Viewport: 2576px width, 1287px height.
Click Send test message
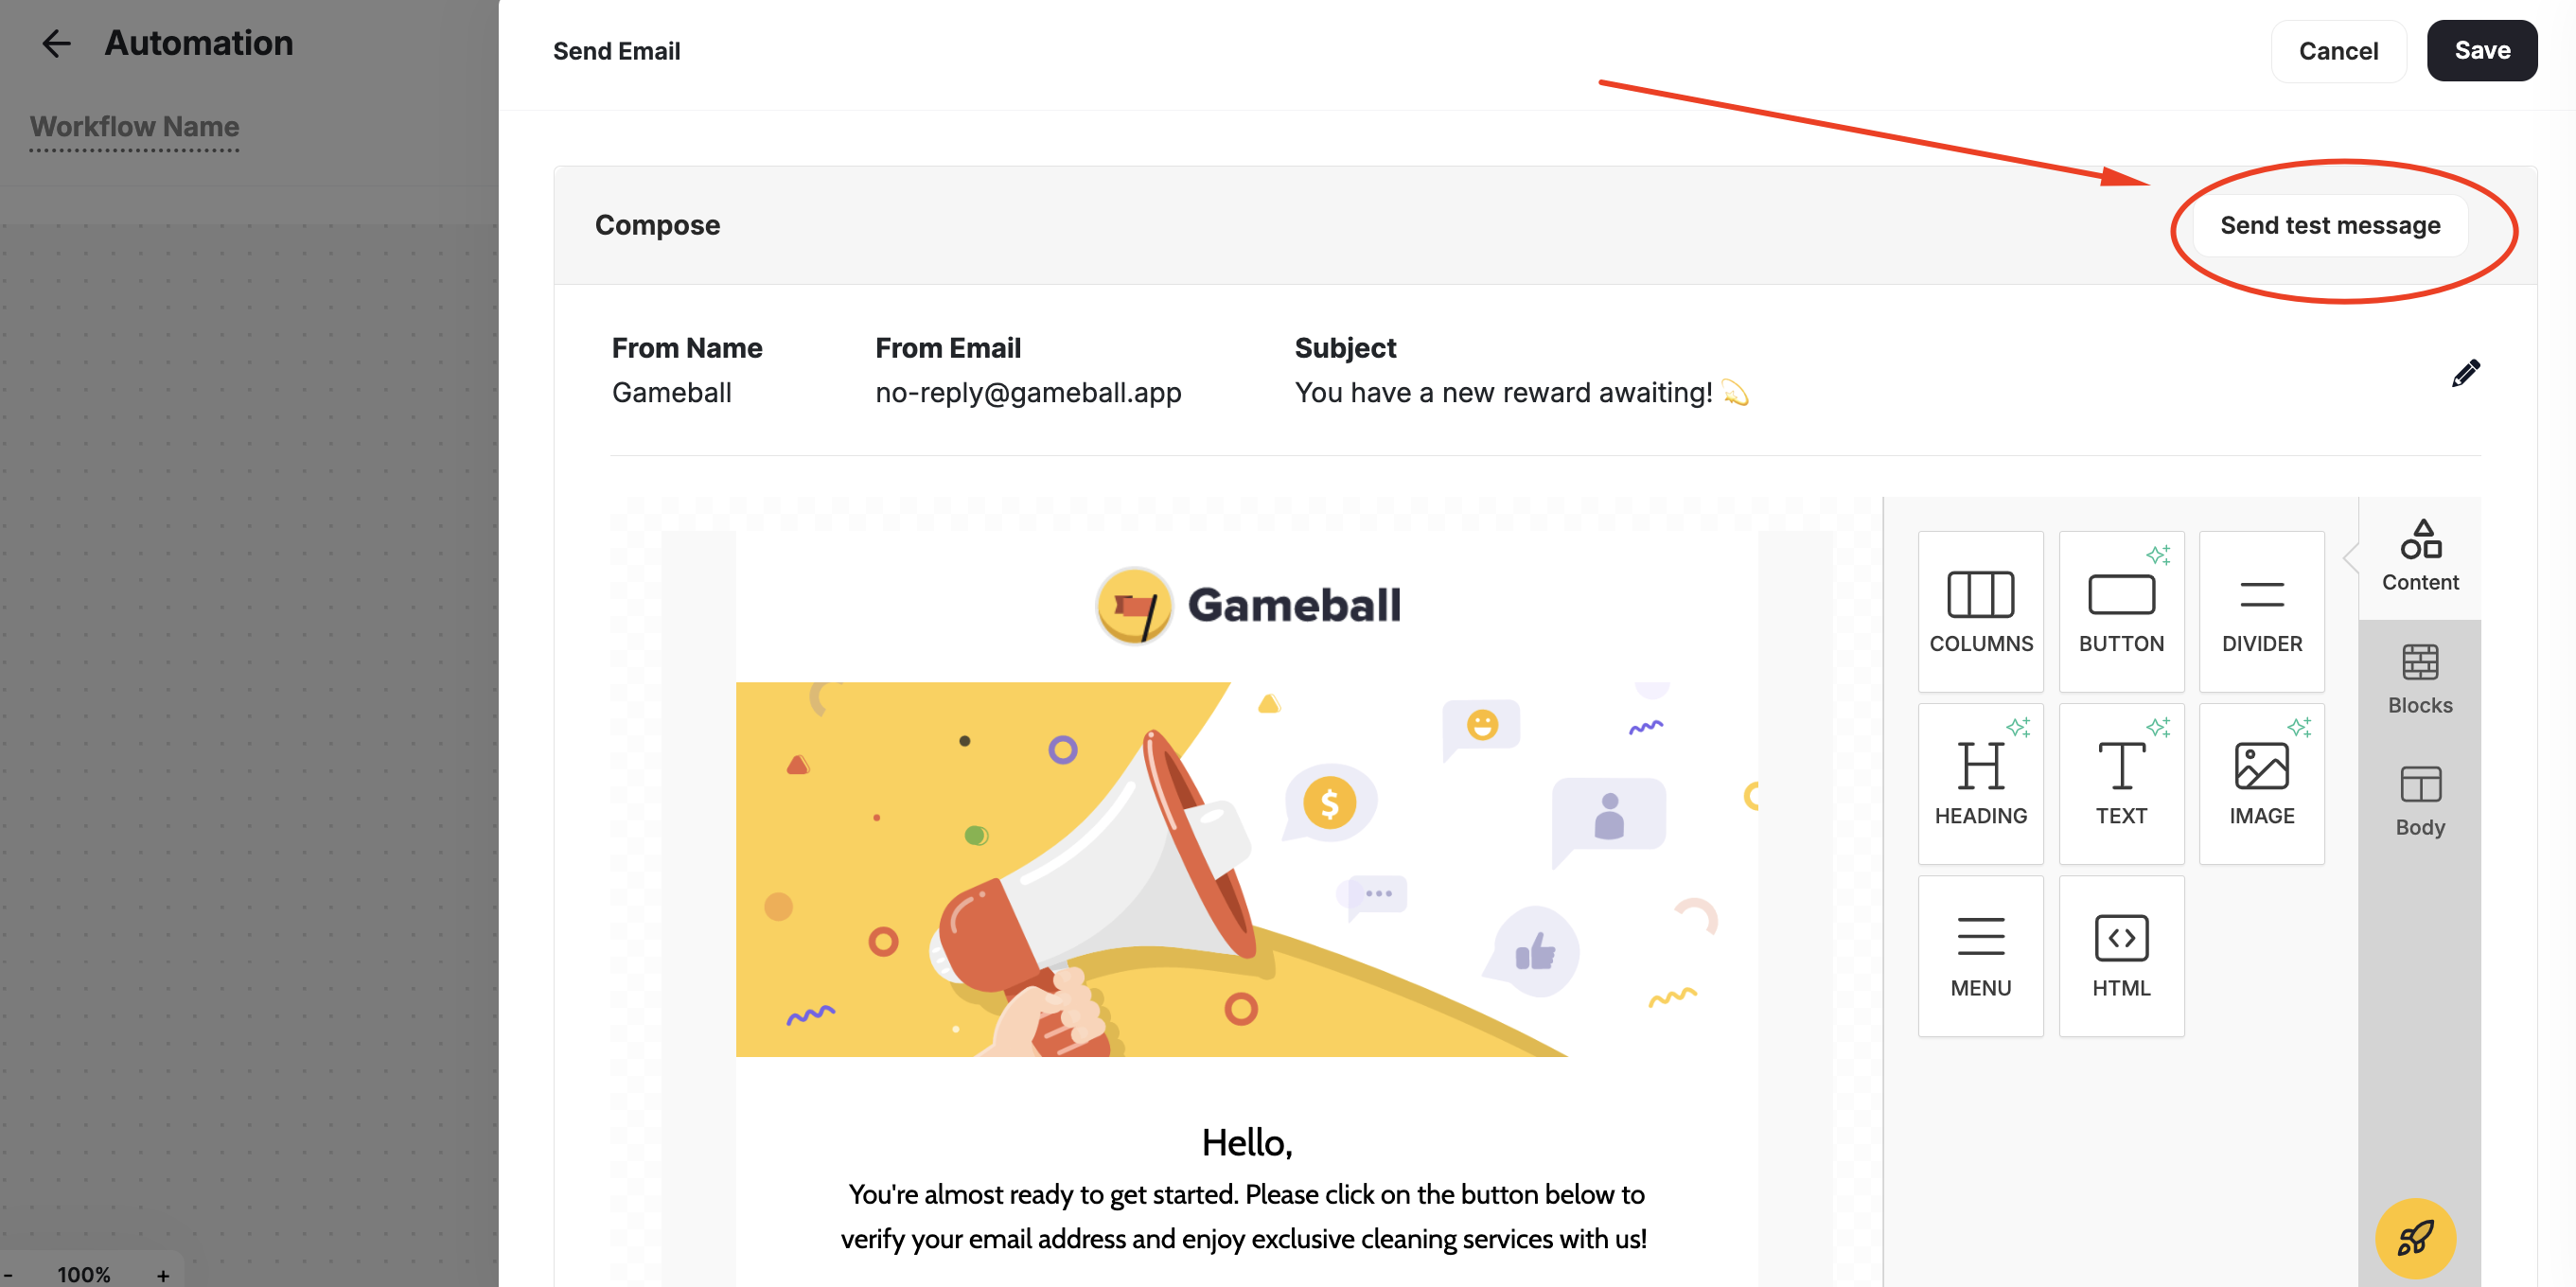[2330, 225]
